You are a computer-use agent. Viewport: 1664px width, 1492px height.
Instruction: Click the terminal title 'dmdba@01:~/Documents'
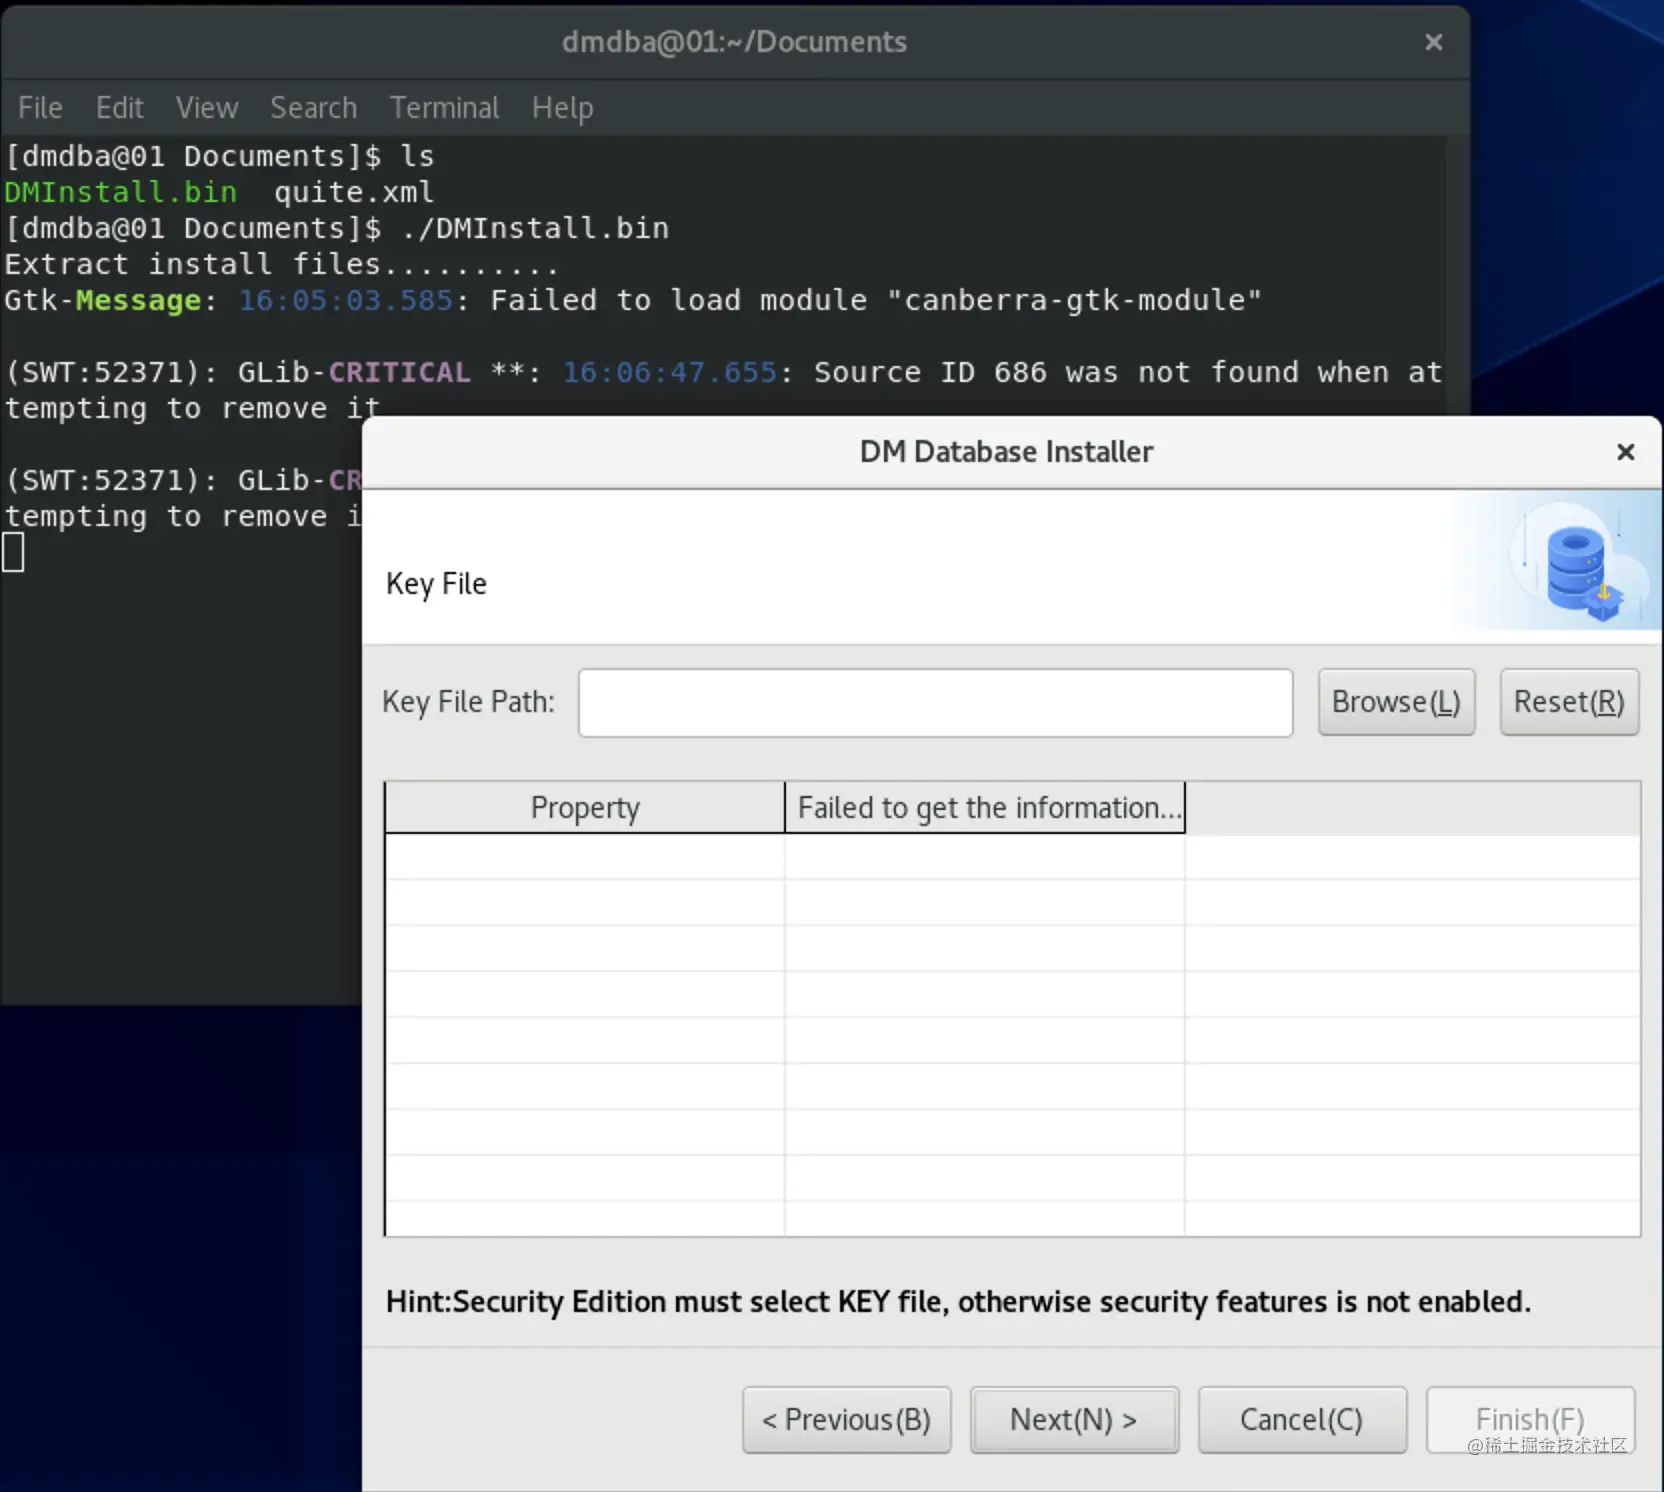(734, 42)
